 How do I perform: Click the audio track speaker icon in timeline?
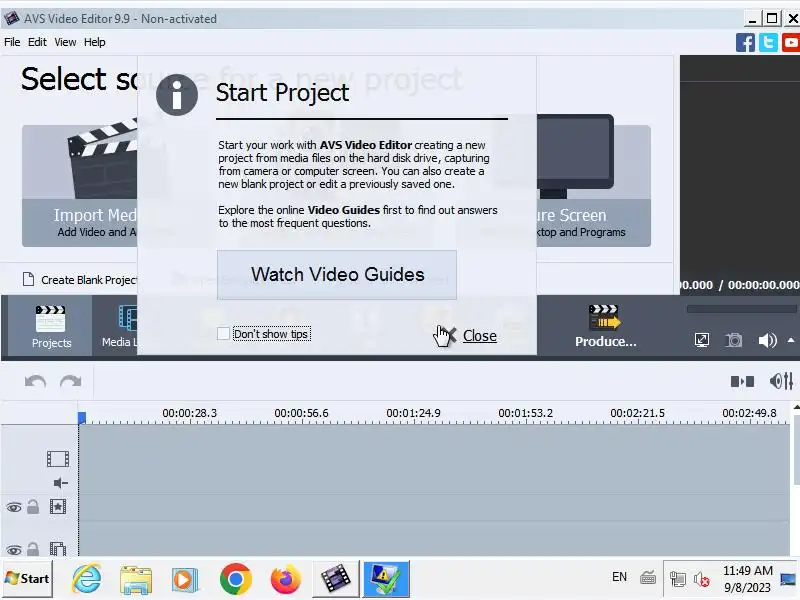[x=61, y=483]
